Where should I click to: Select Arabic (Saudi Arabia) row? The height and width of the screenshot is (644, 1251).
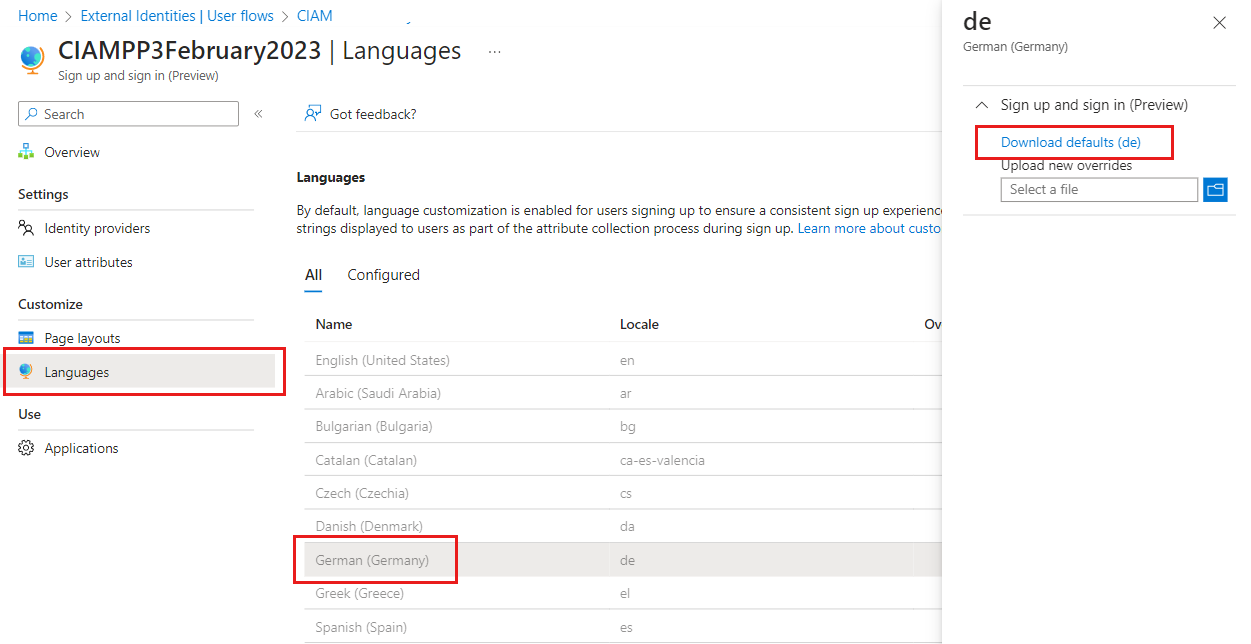pos(623,393)
